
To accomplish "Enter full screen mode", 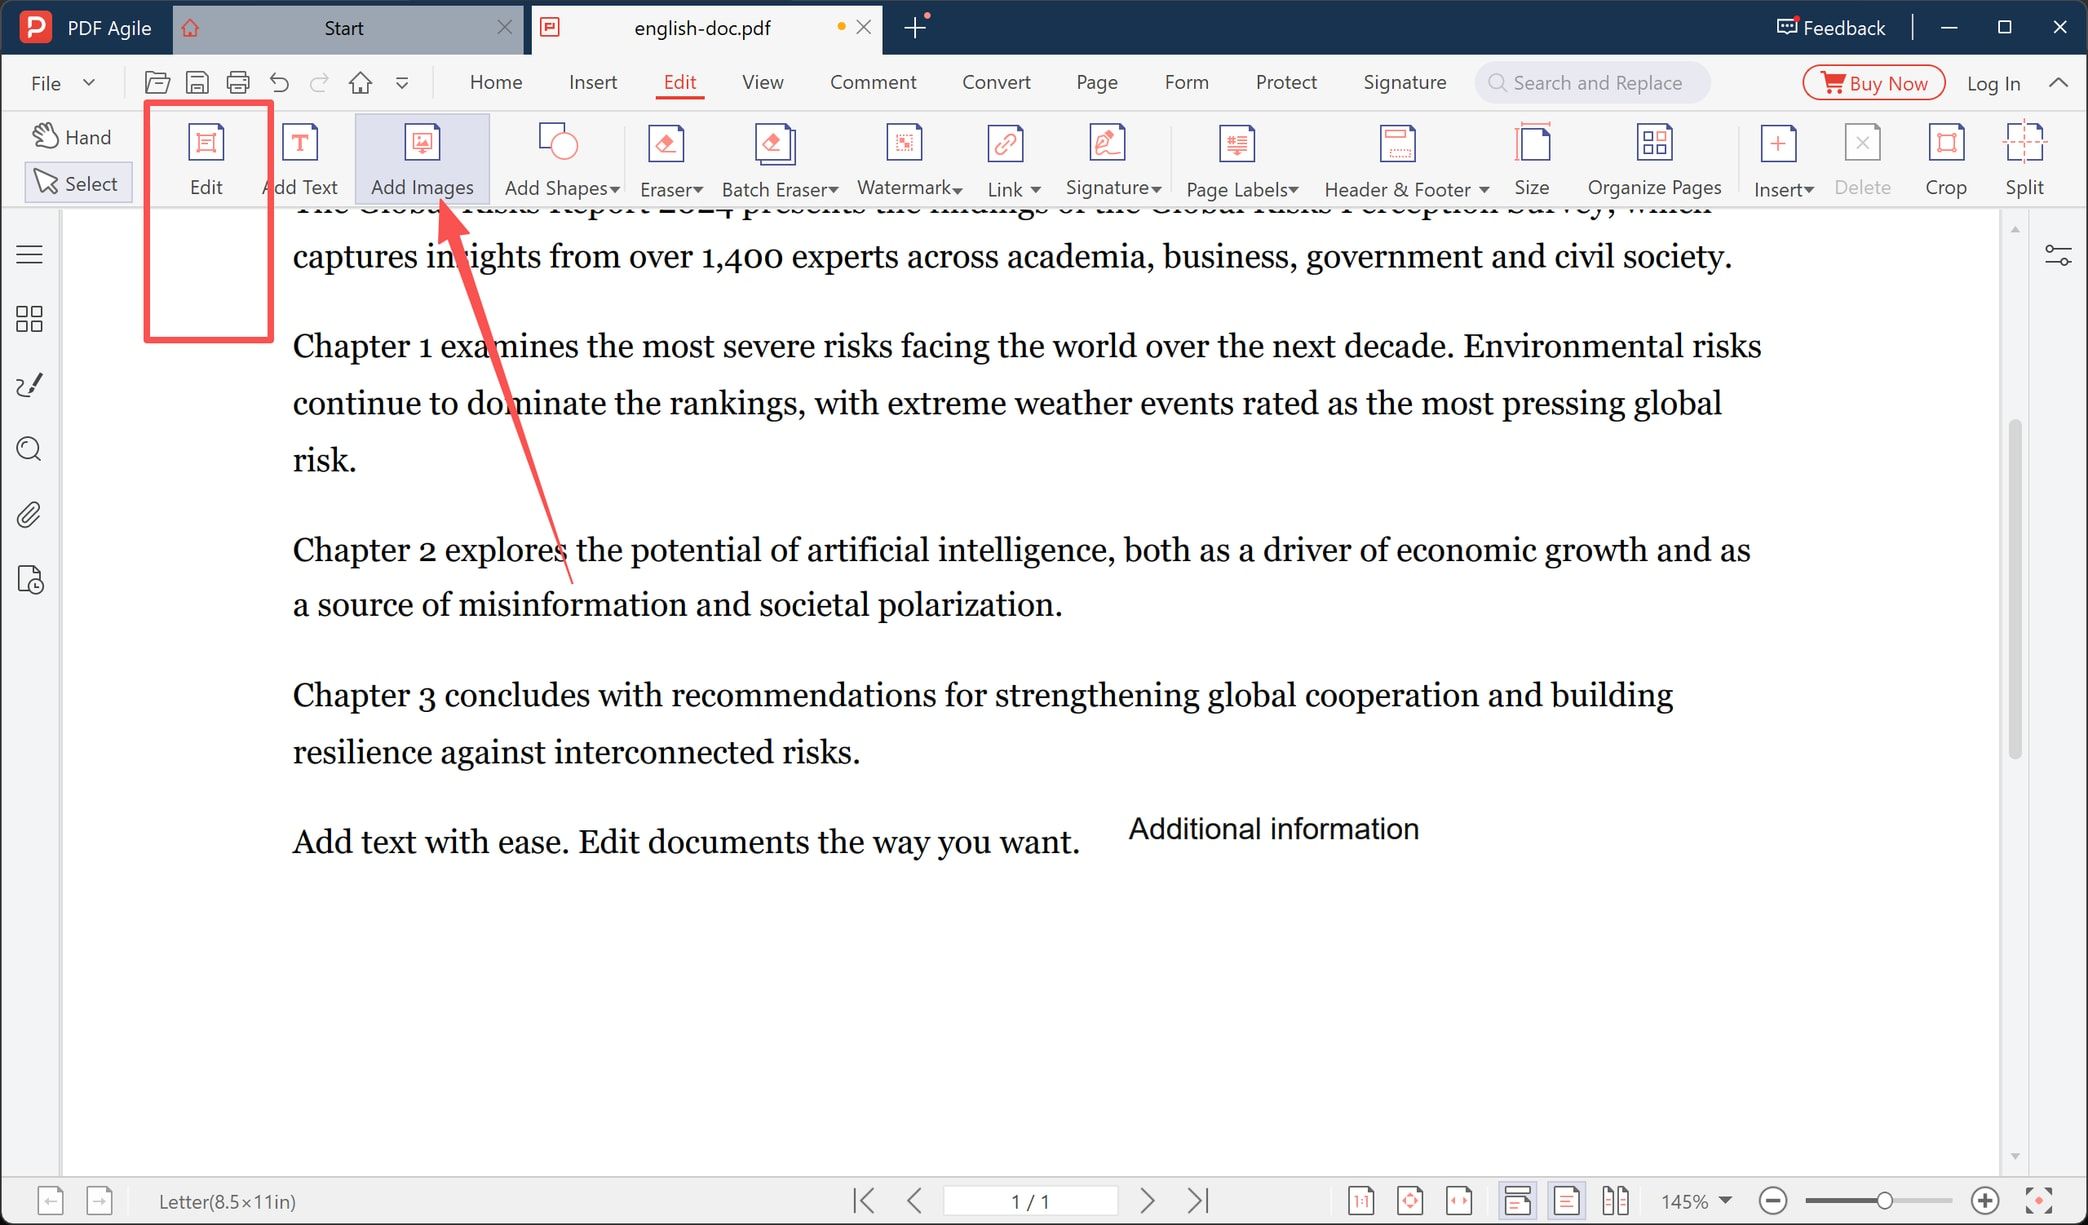I will pyautogui.click(x=2039, y=1200).
